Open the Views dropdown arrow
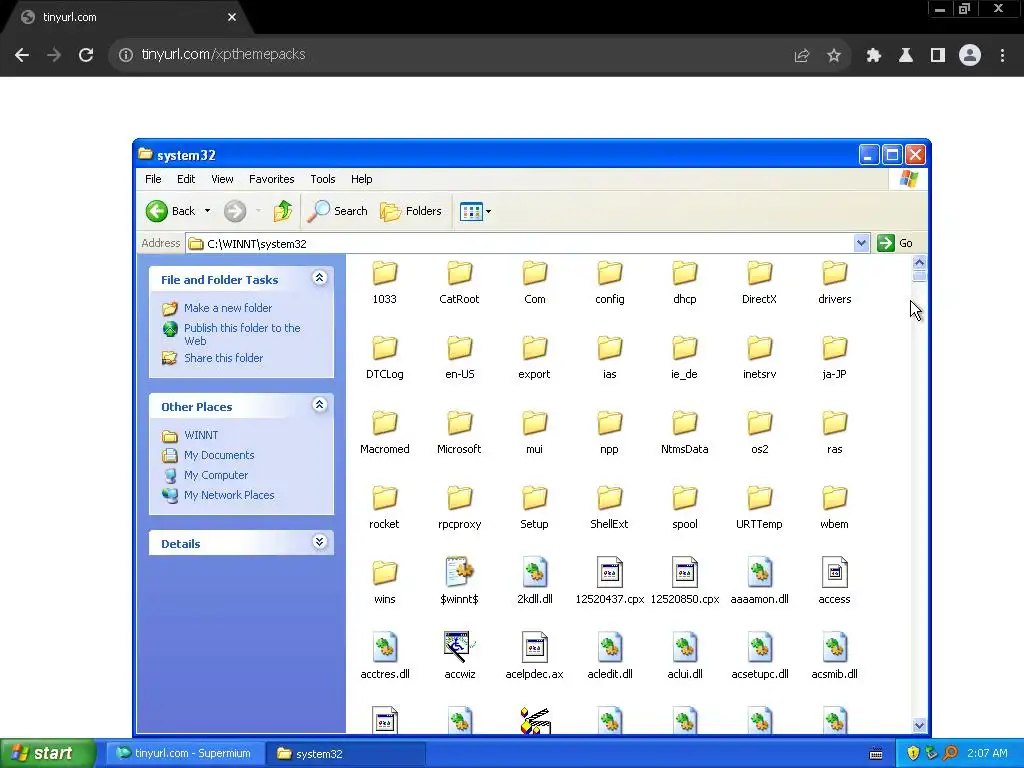Viewport: 1024px width, 768px height. point(488,212)
